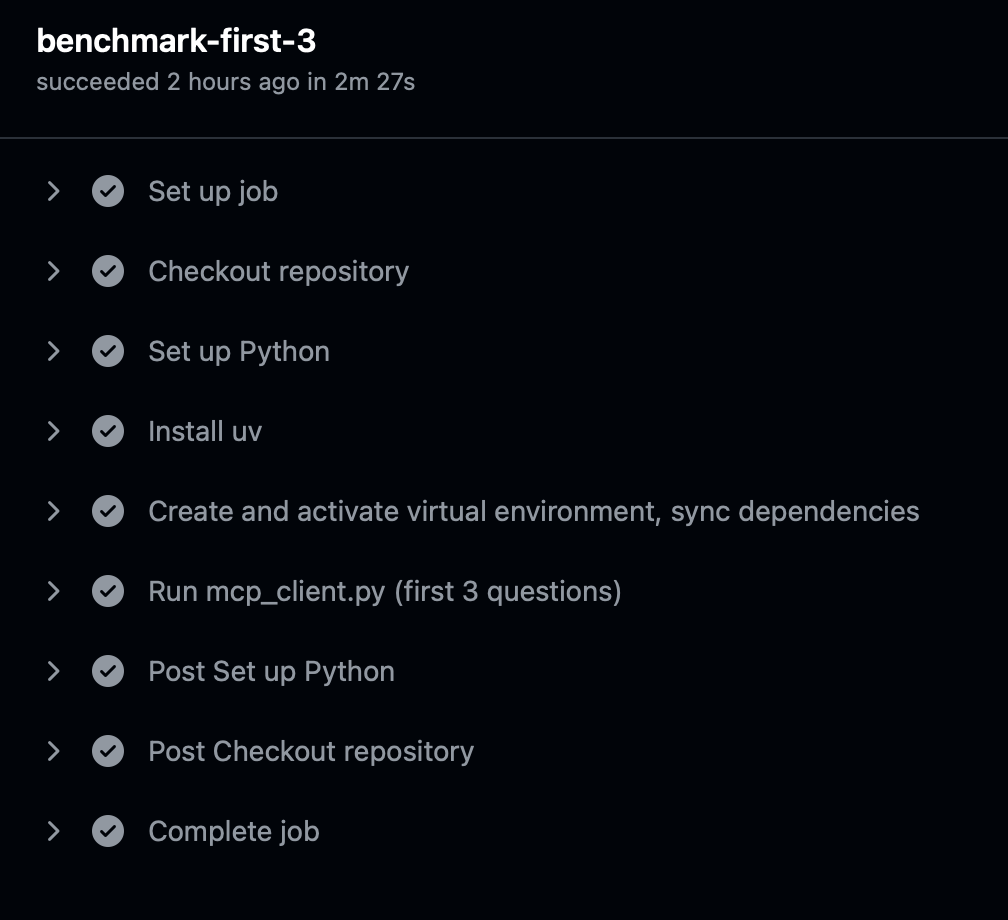Click the checkmark next to Run mcp_client.py step
The image size is (1008, 920).
point(107,591)
